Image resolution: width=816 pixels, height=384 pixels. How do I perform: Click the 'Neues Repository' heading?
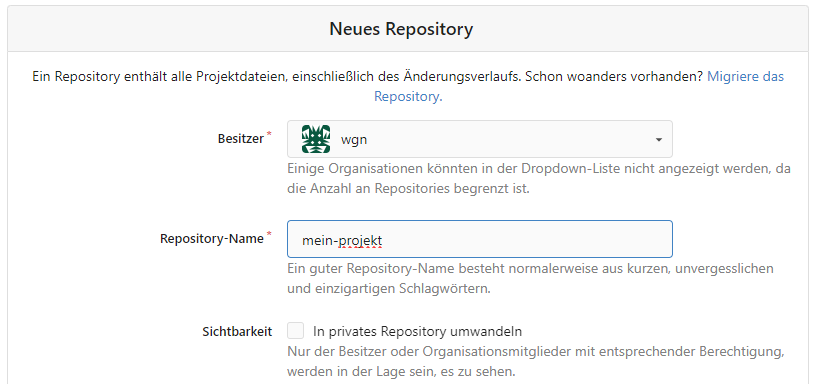(401, 29)
